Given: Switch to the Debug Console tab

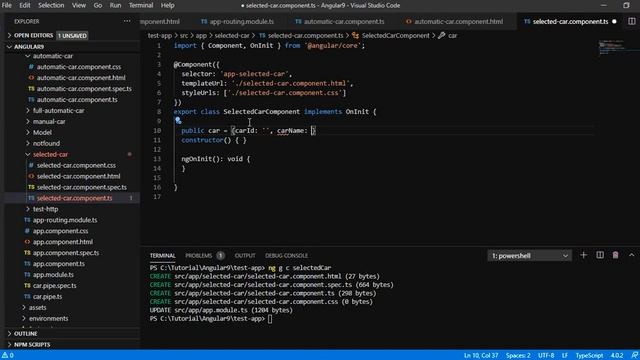Looking at the screenshot, I should pos(287,256).
